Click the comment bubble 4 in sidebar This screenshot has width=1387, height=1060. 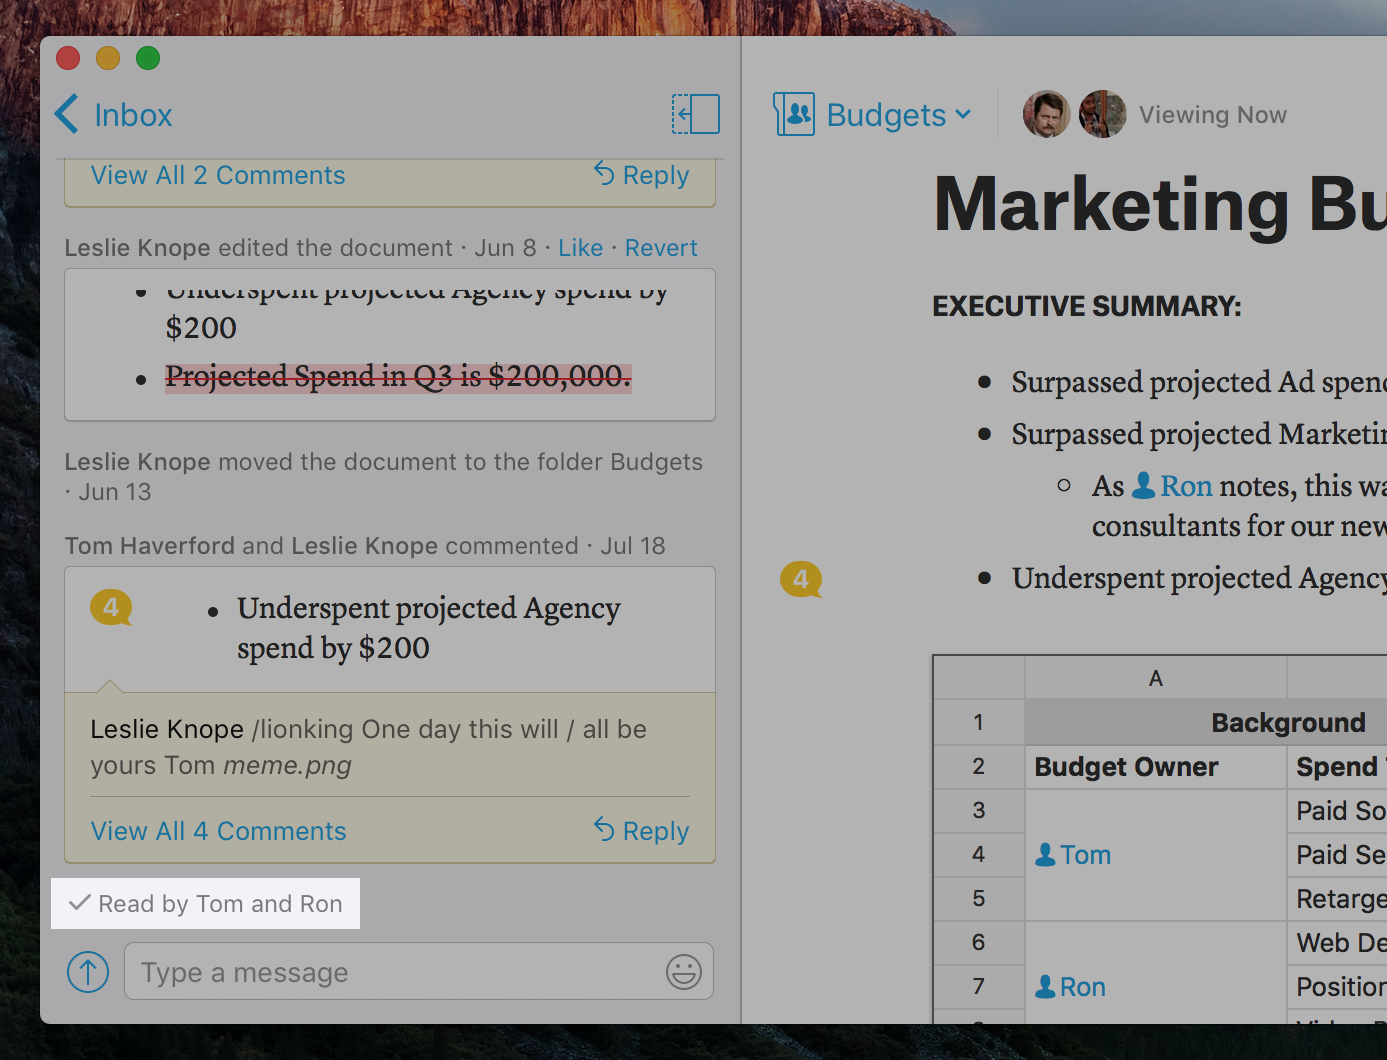(x=111, y=607)
